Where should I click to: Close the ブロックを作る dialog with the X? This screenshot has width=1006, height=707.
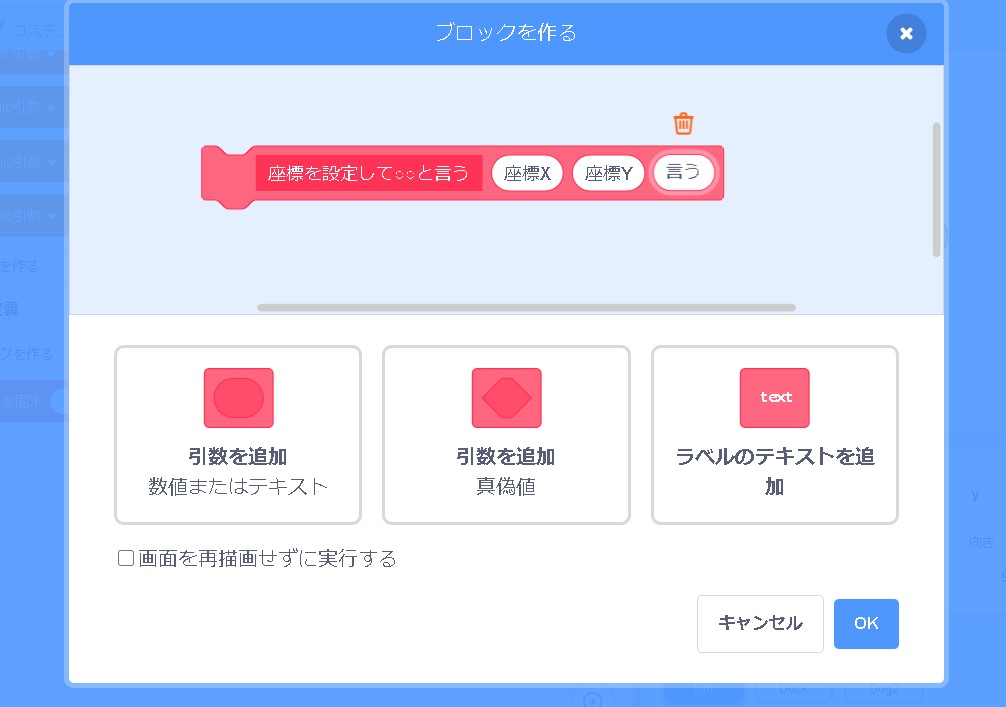click(x=906, y=33)
